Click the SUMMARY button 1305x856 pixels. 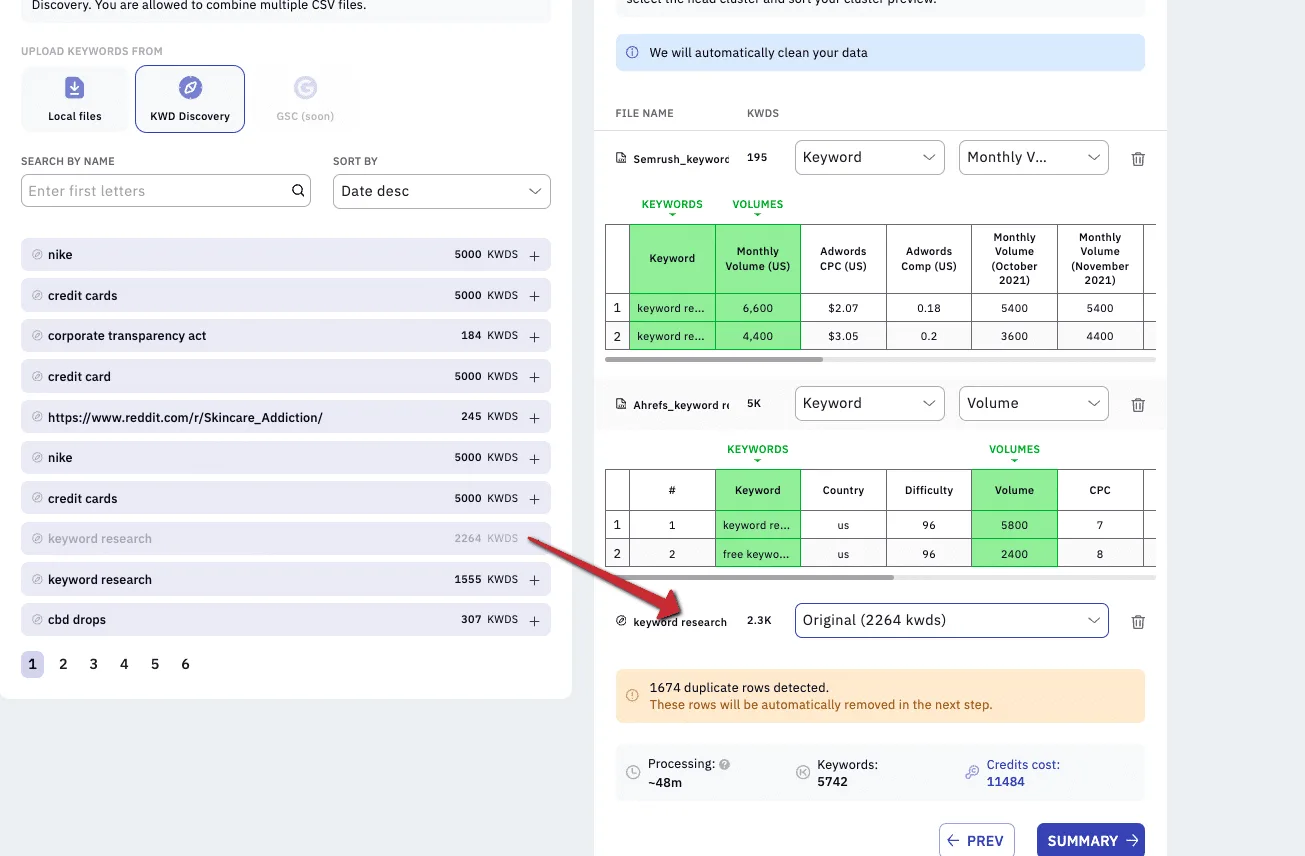pos(1091,841)
